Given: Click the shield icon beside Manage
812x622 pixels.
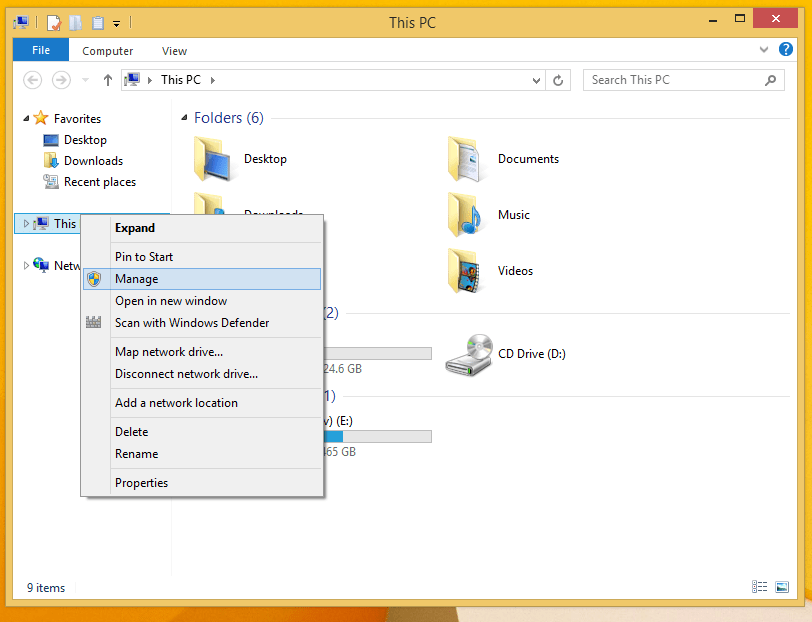Looking at the screenshot, I should (94, 279).
